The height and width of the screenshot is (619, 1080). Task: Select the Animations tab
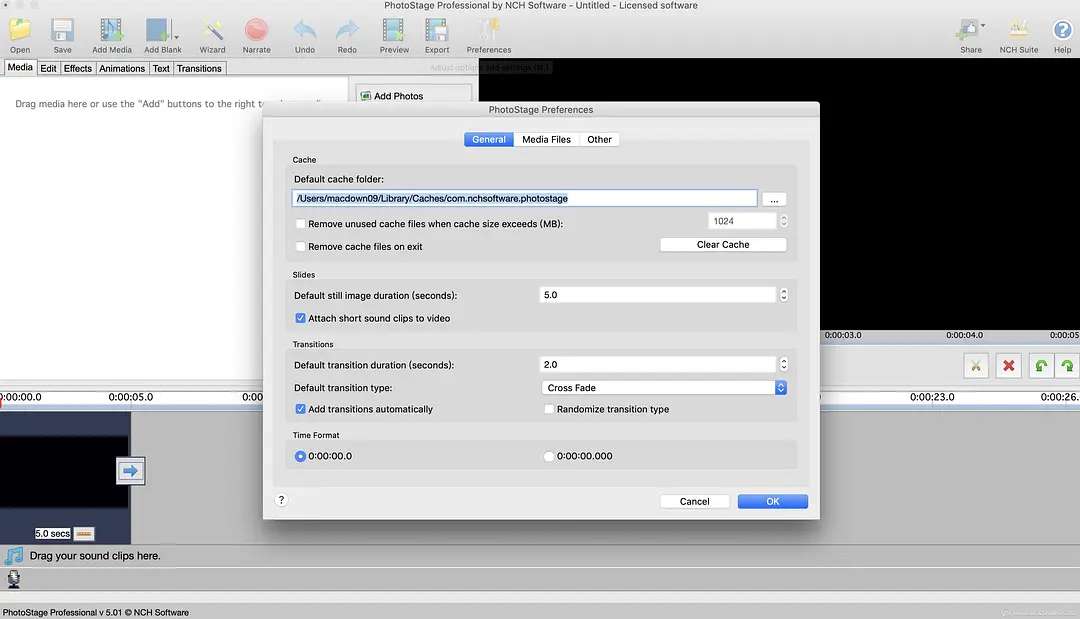(x=122, y=68)
